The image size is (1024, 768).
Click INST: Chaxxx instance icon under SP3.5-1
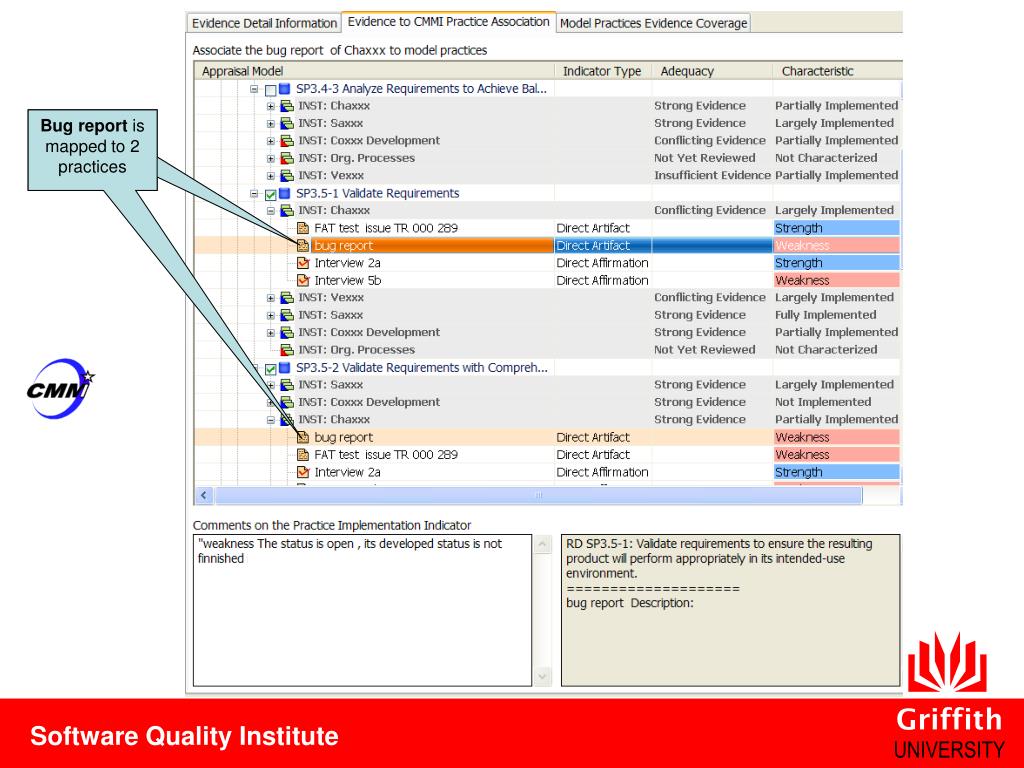[287, 210]
